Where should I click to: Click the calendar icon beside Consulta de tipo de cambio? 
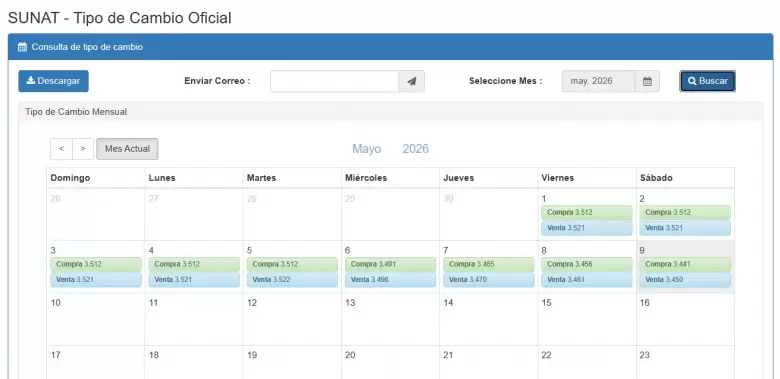tap(22, 47)
